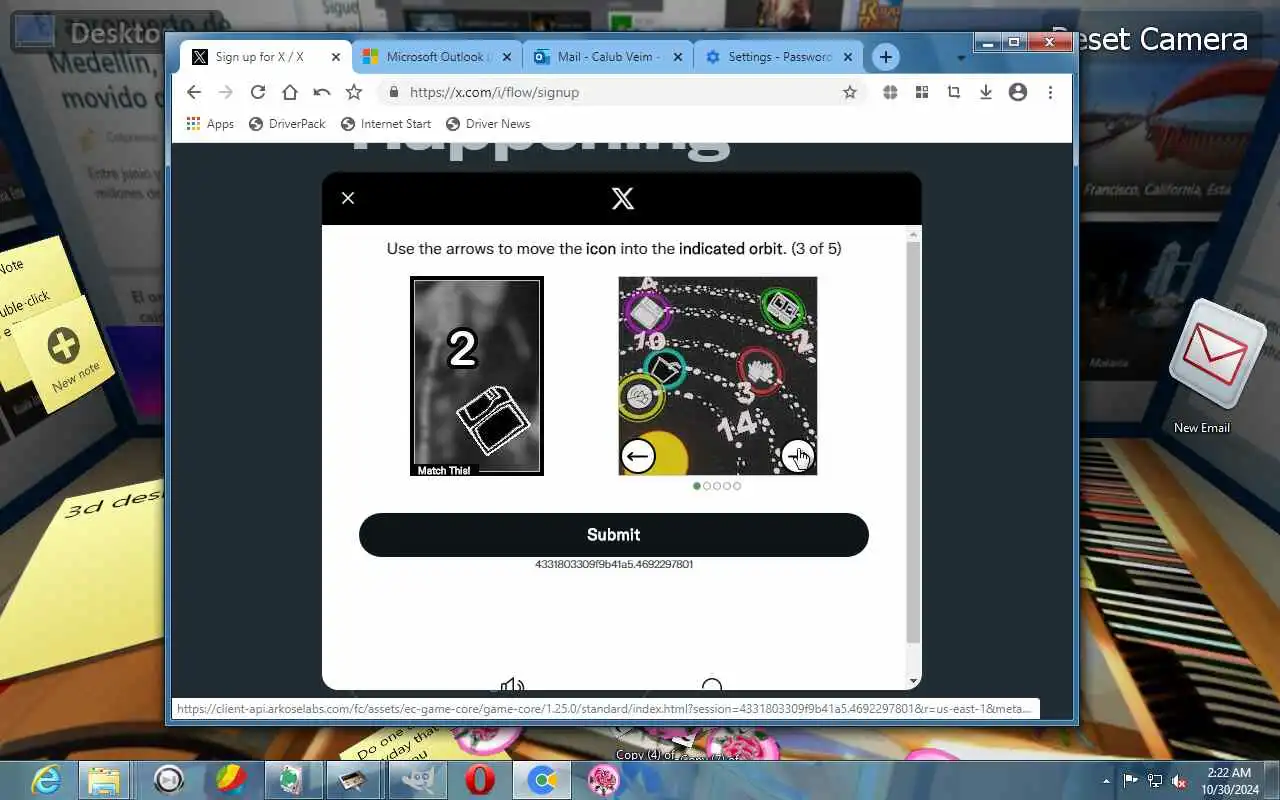The image size is (1280, 800).
Task: Open the DriverPack bookmark
Action: click(x=287, y=124)
